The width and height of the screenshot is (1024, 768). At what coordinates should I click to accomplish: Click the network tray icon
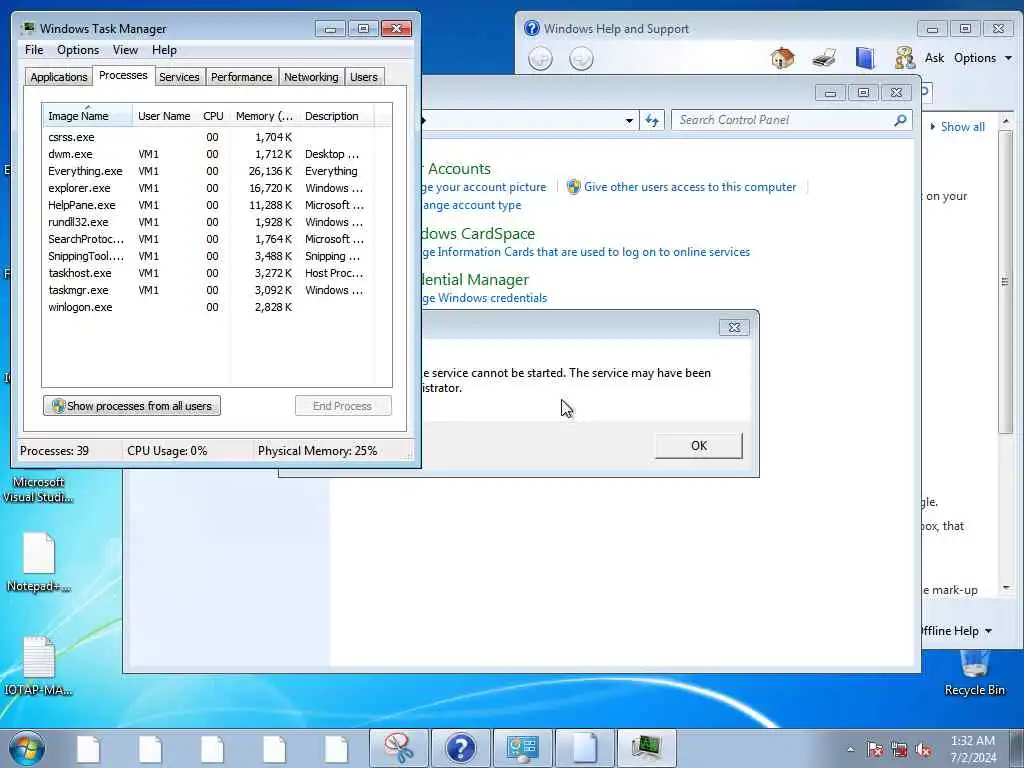(899, 749)
